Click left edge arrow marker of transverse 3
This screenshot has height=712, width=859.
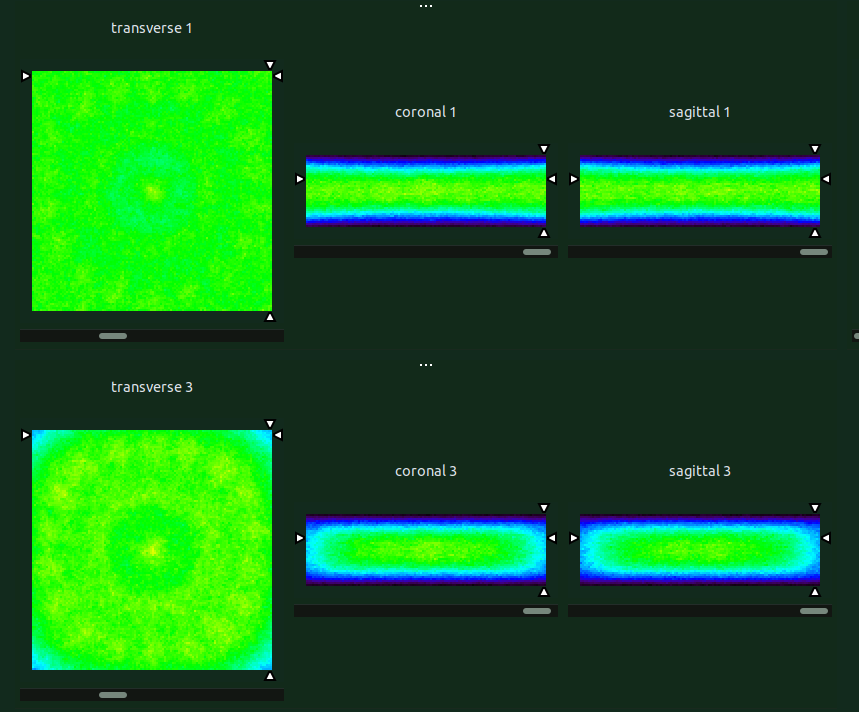(x=26, y=435)
